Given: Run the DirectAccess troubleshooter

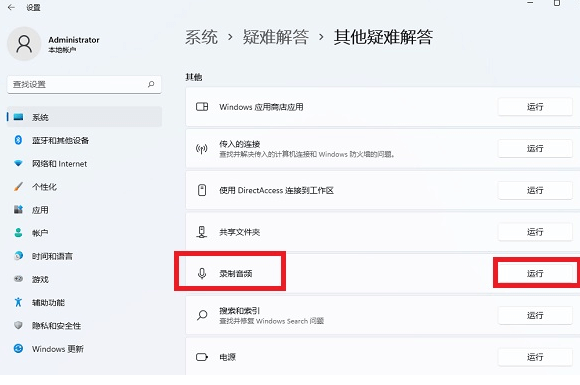Looking at the screenshot, I should point(535,190).
